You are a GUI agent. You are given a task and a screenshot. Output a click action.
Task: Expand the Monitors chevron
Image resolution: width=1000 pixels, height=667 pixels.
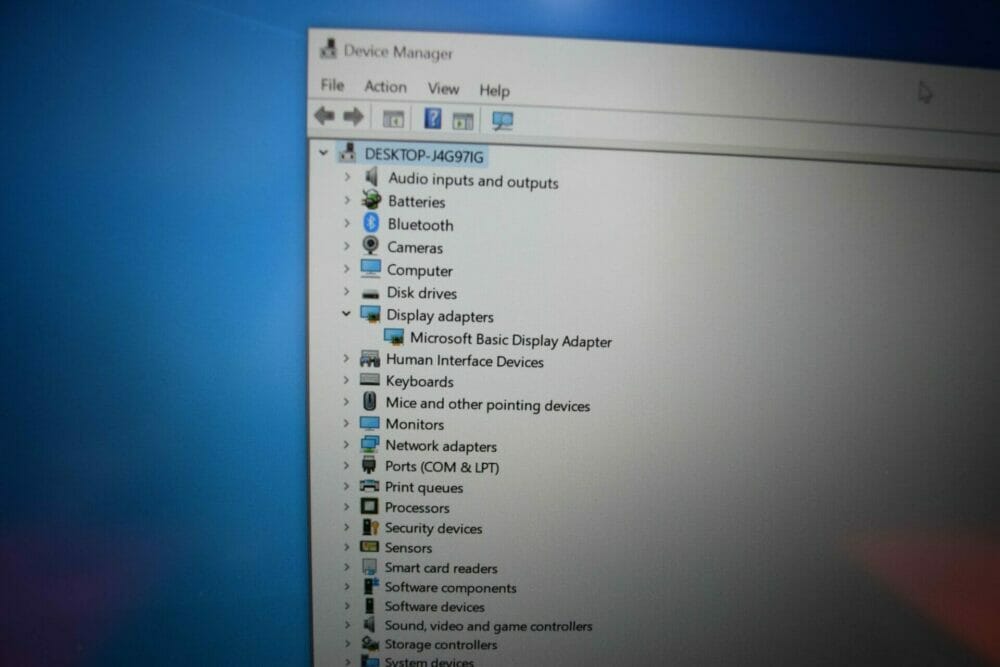pos(346,423)
